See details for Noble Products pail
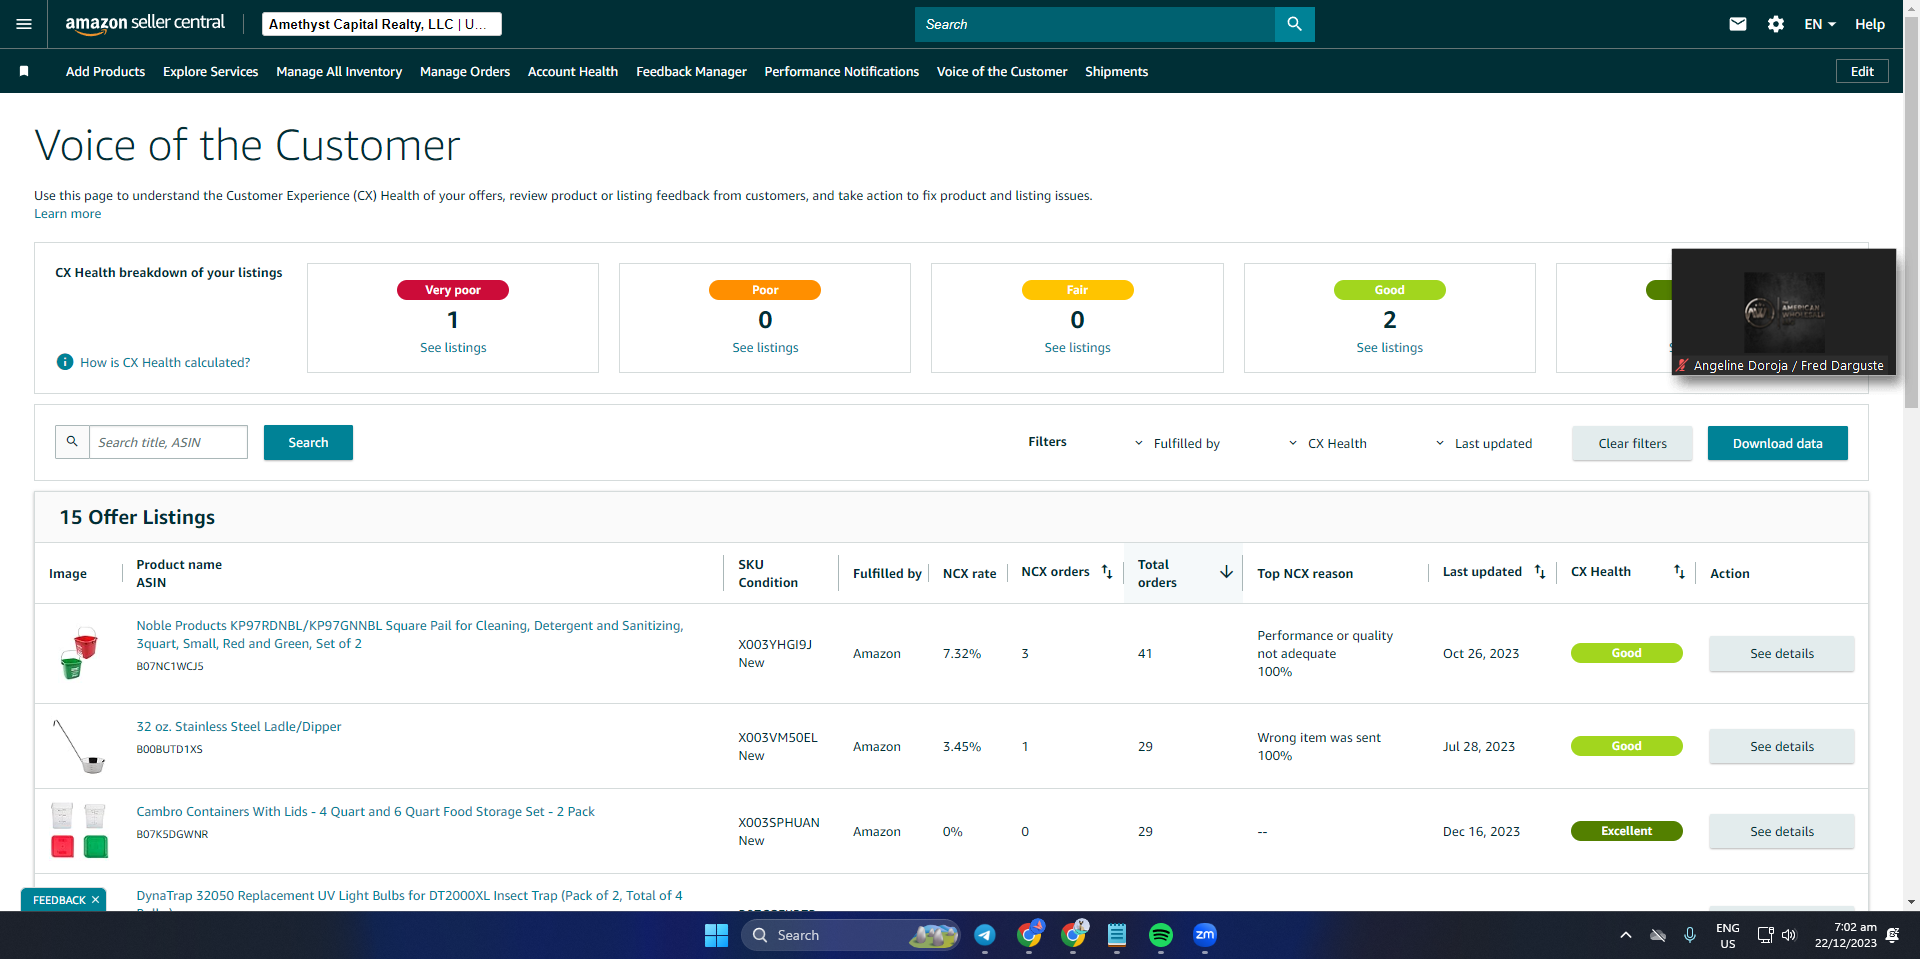The image size is (1920, 959). coord(1781,653)
